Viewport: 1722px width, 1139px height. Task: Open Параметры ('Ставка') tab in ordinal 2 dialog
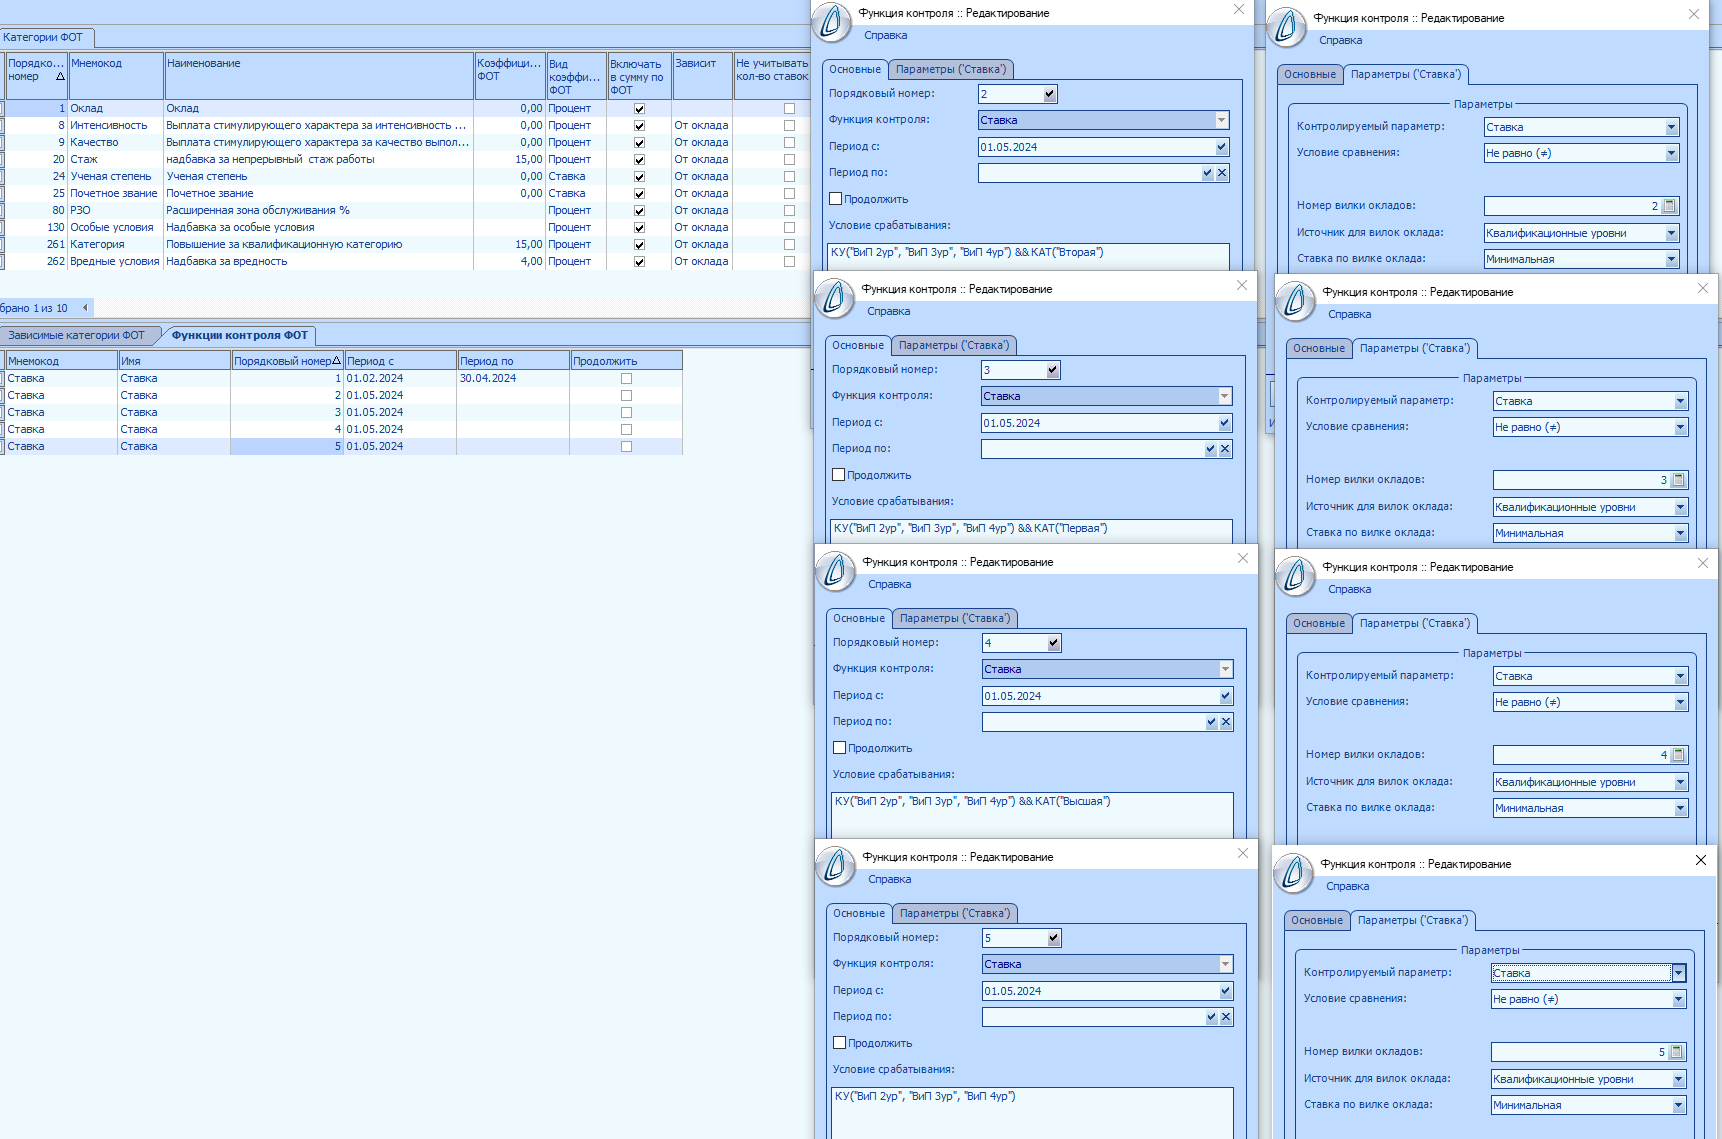(x=951, y=69)
